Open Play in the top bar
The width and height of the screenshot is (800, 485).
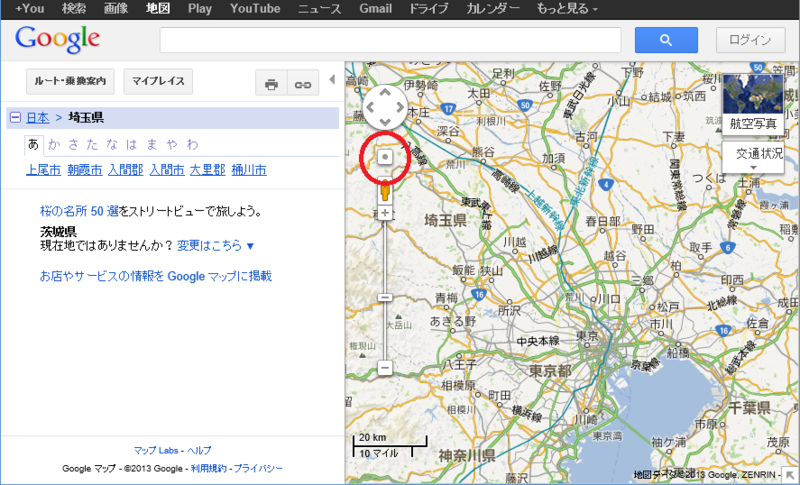click(199, 9)
